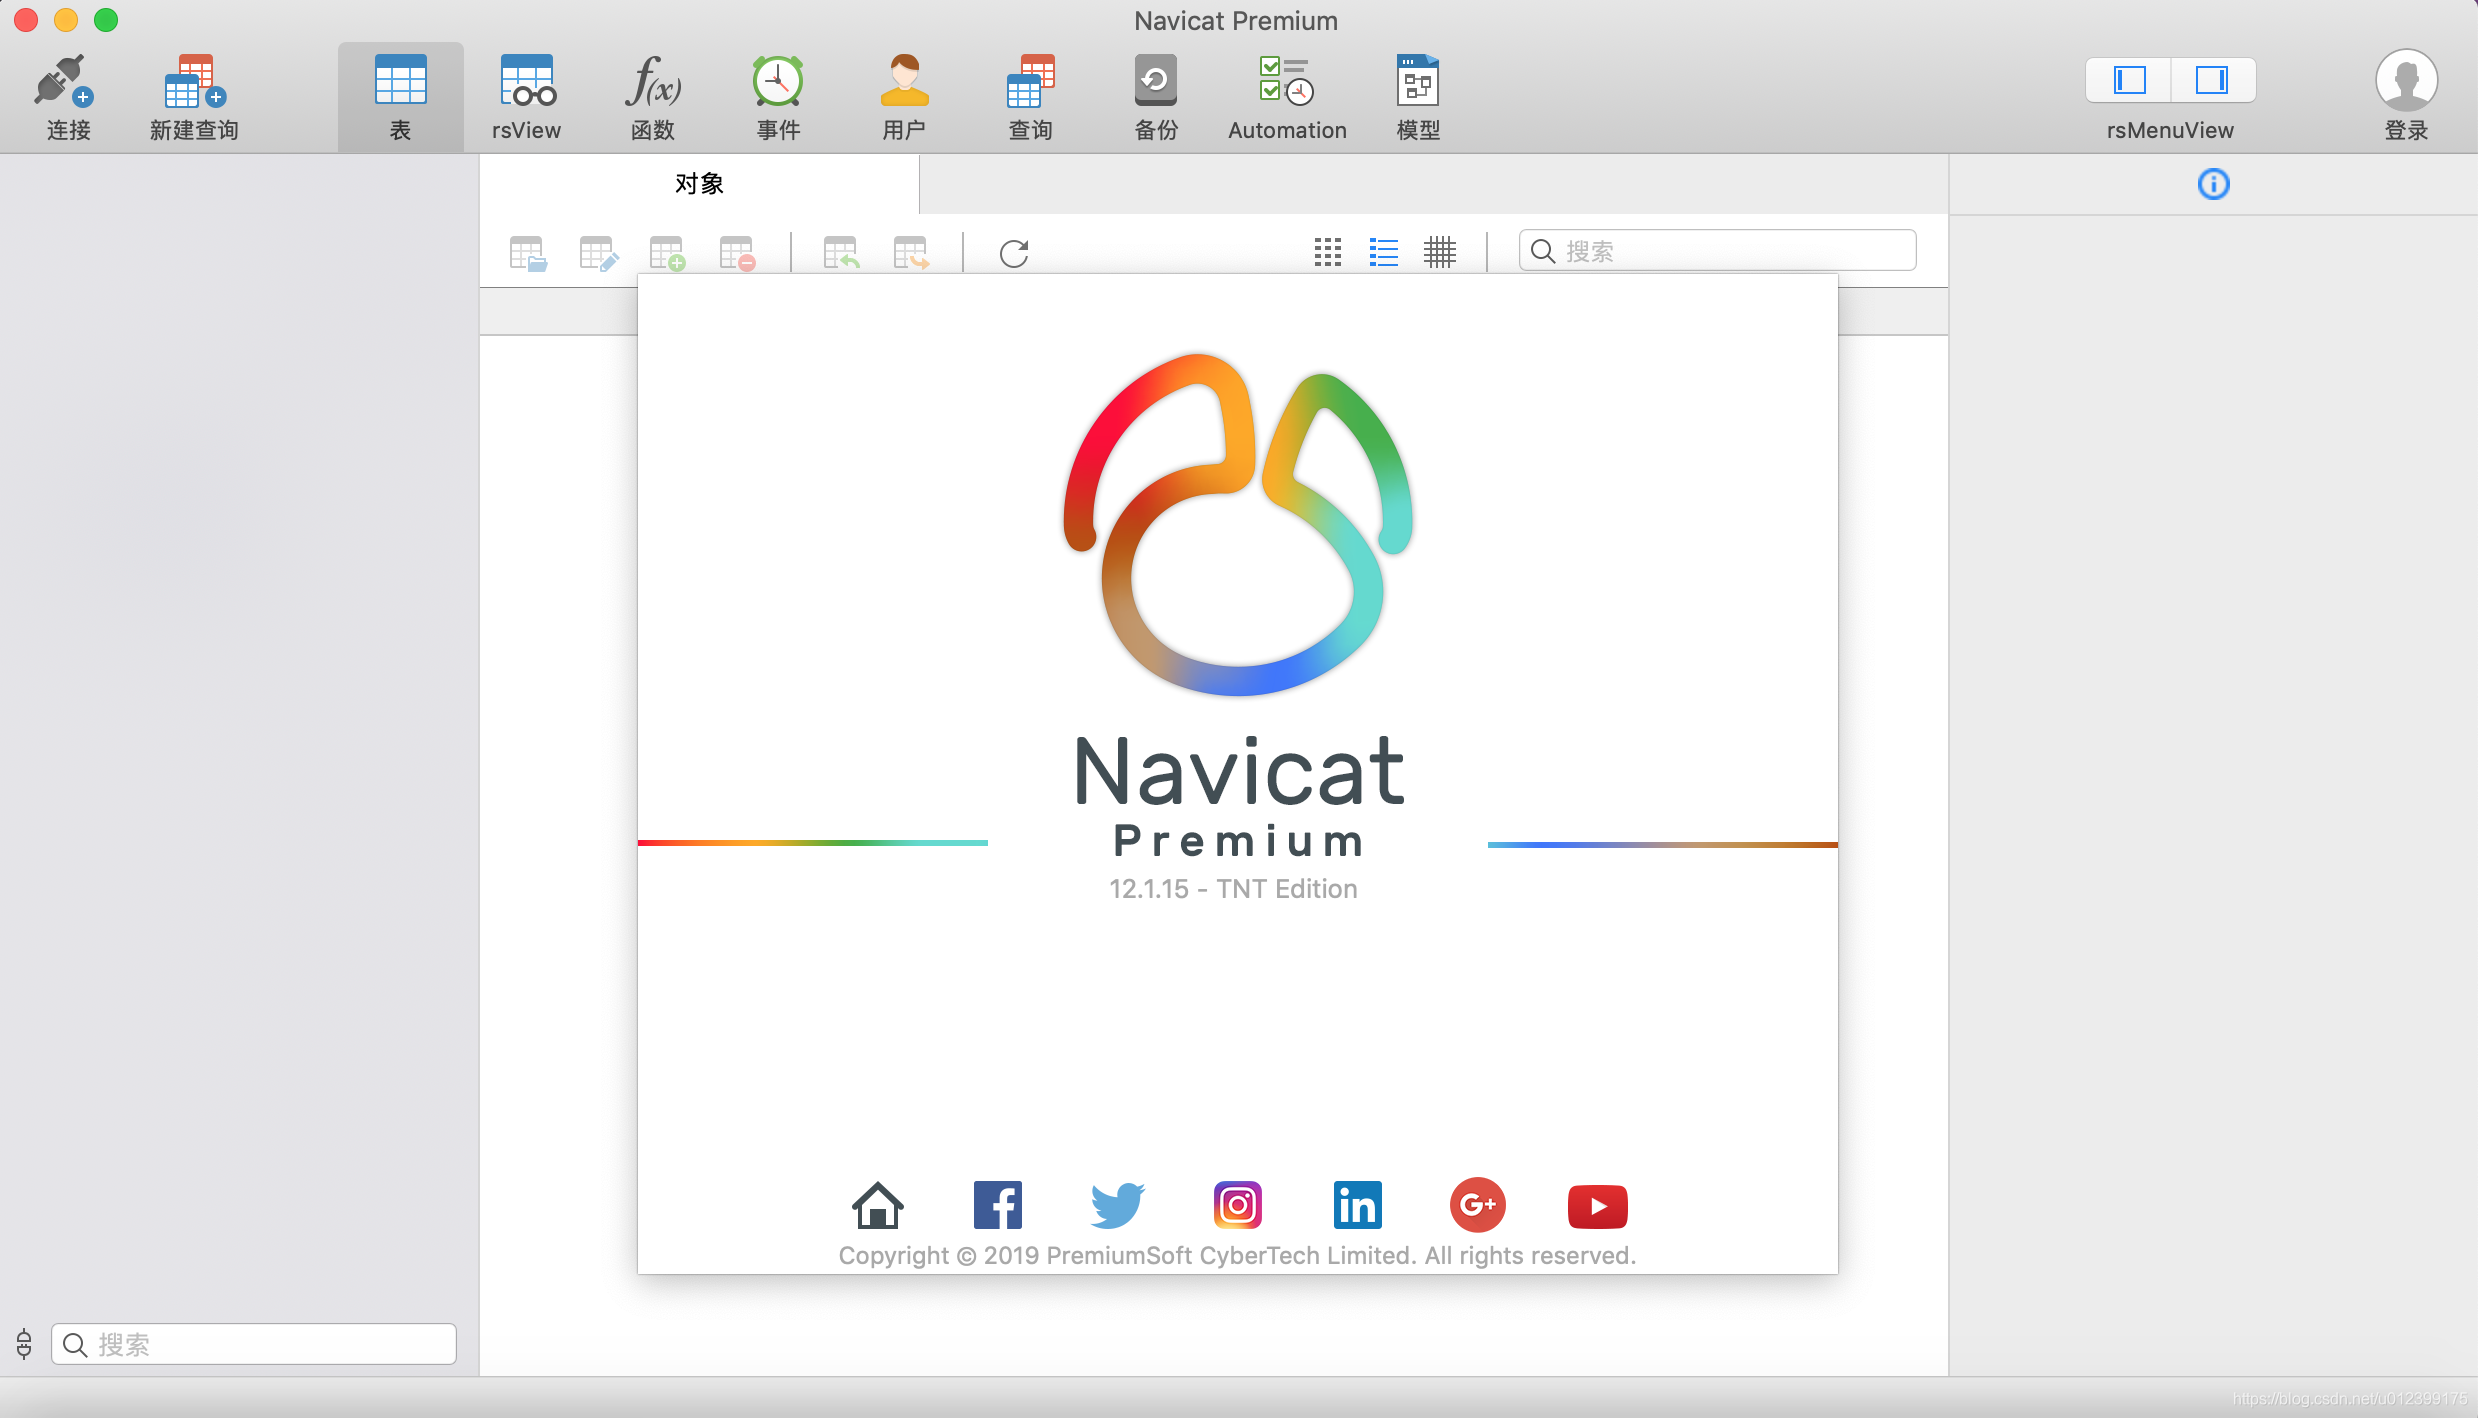Switch to icon grid view

tap(1328, 252)
